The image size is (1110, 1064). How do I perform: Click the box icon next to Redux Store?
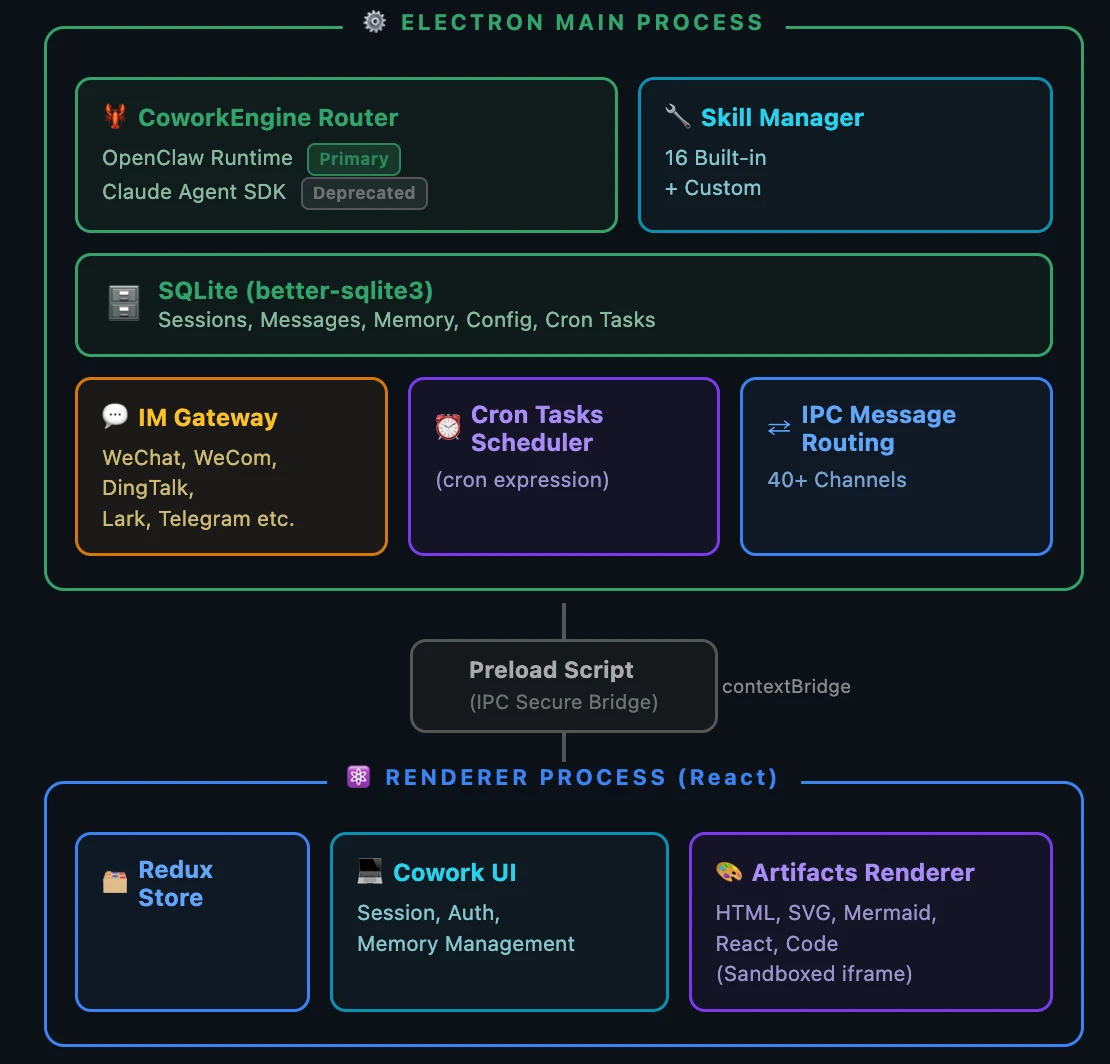coord(115,882)
